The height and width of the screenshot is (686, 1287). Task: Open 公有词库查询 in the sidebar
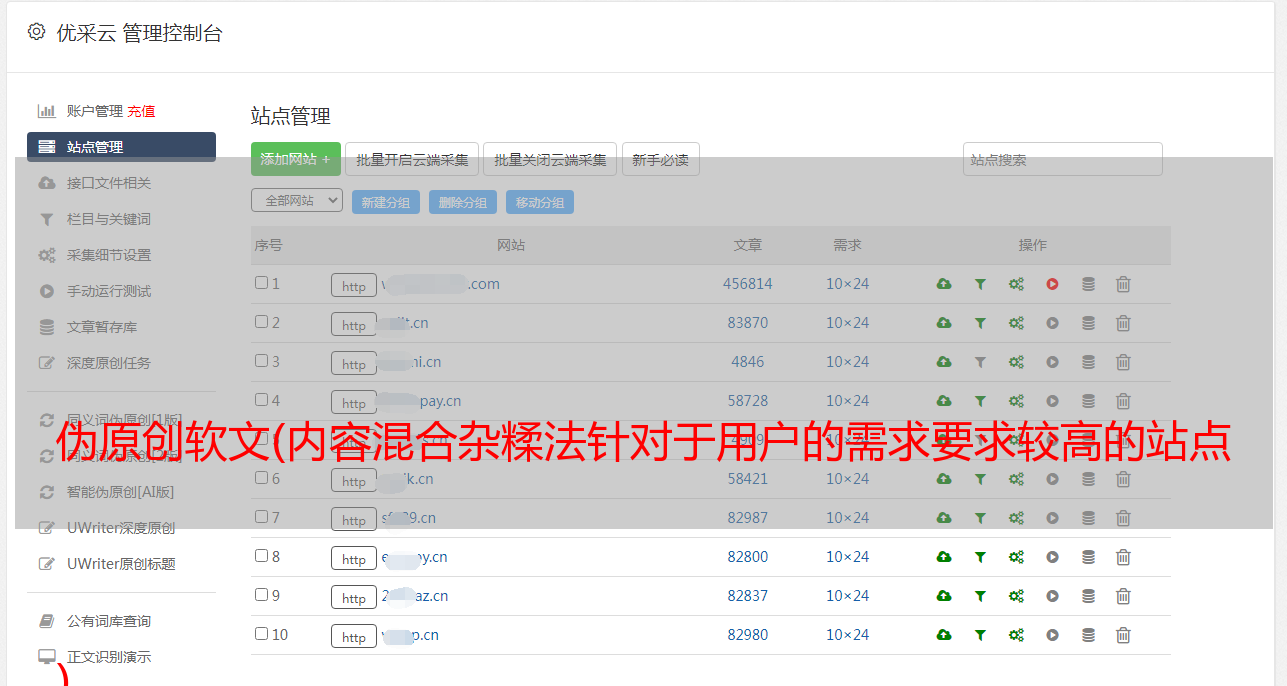109,621
